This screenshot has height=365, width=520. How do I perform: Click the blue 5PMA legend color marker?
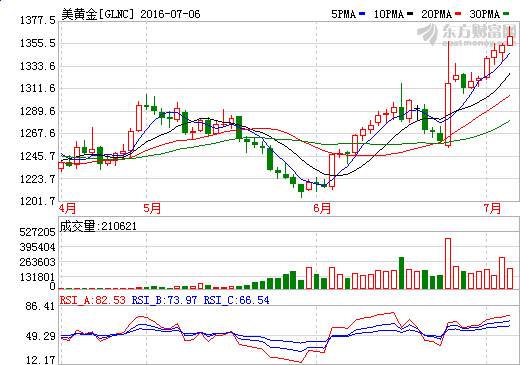click(x=362, y=14)
